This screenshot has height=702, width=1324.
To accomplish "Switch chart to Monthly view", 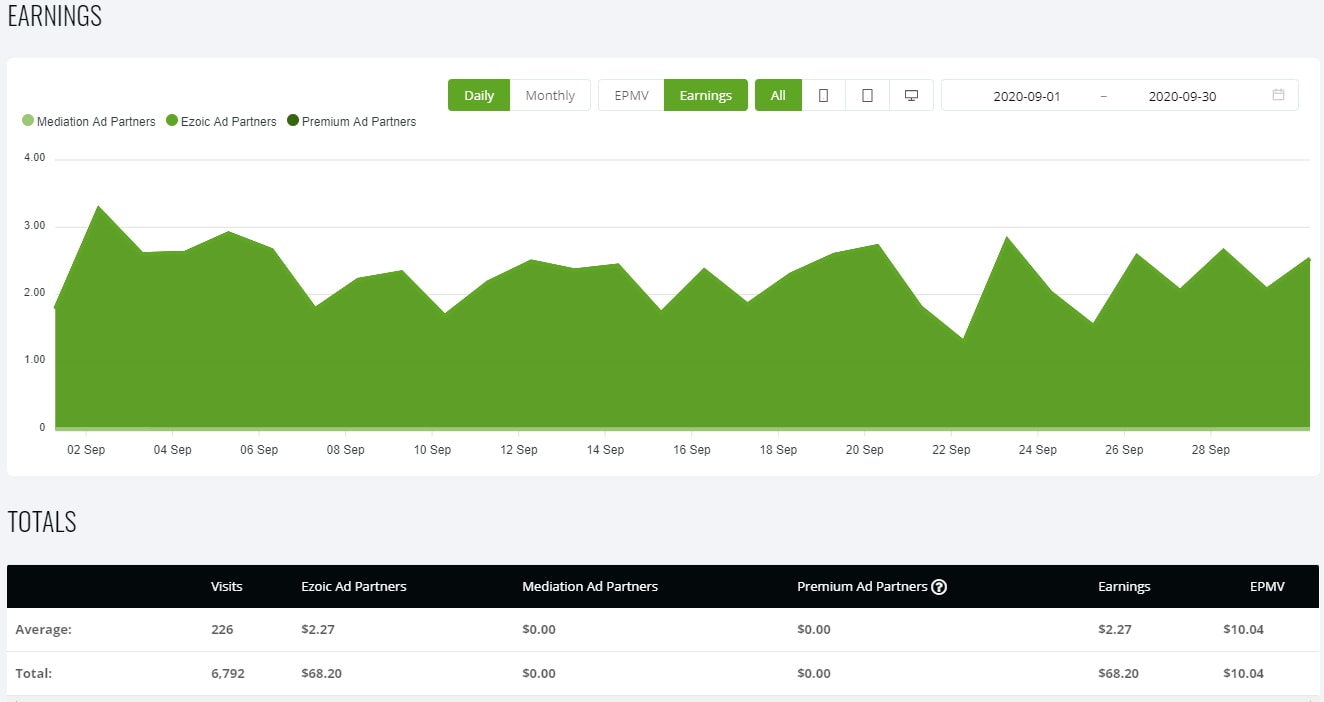I will coord(550,95).
